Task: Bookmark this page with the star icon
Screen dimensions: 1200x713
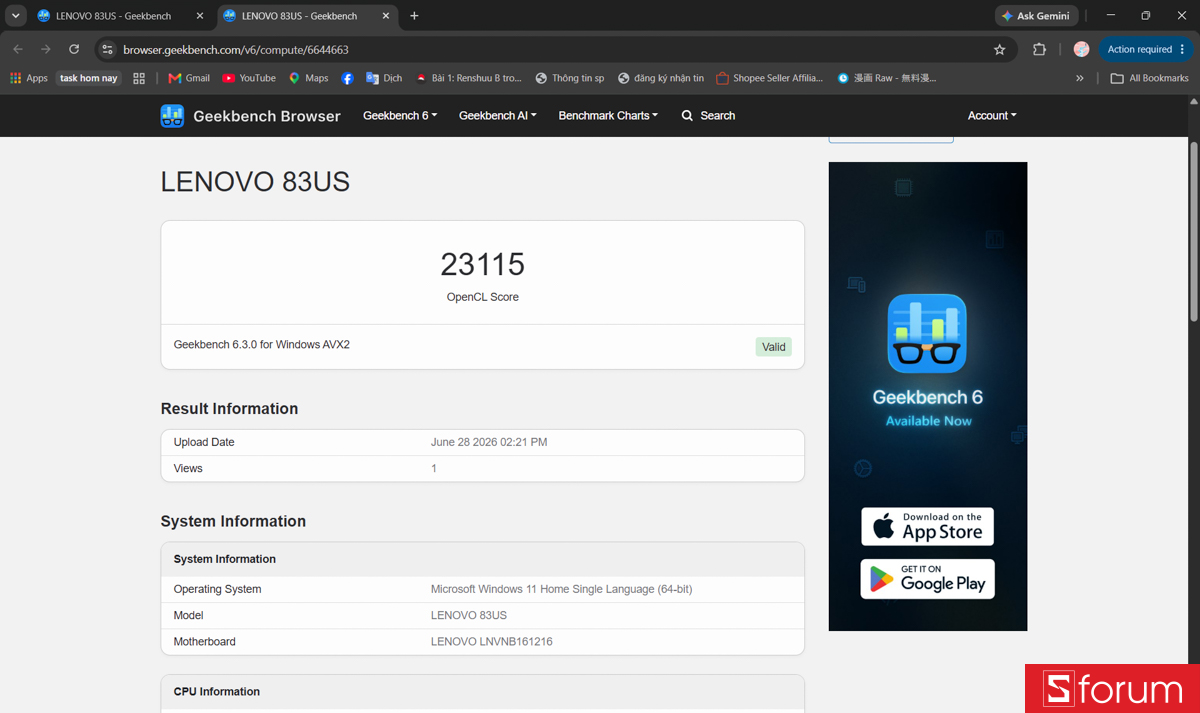Action: tap(999, 49)
